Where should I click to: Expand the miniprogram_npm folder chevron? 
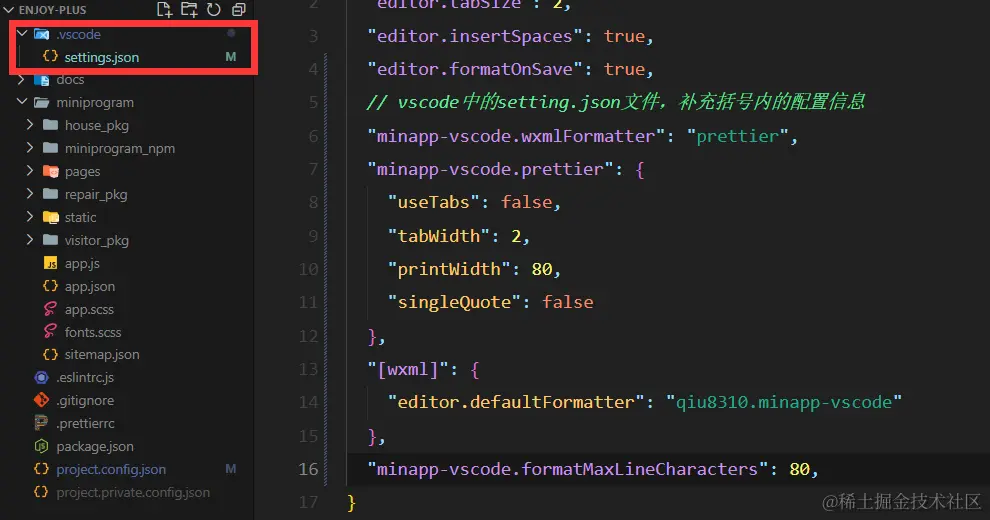[x=30, y=148]
